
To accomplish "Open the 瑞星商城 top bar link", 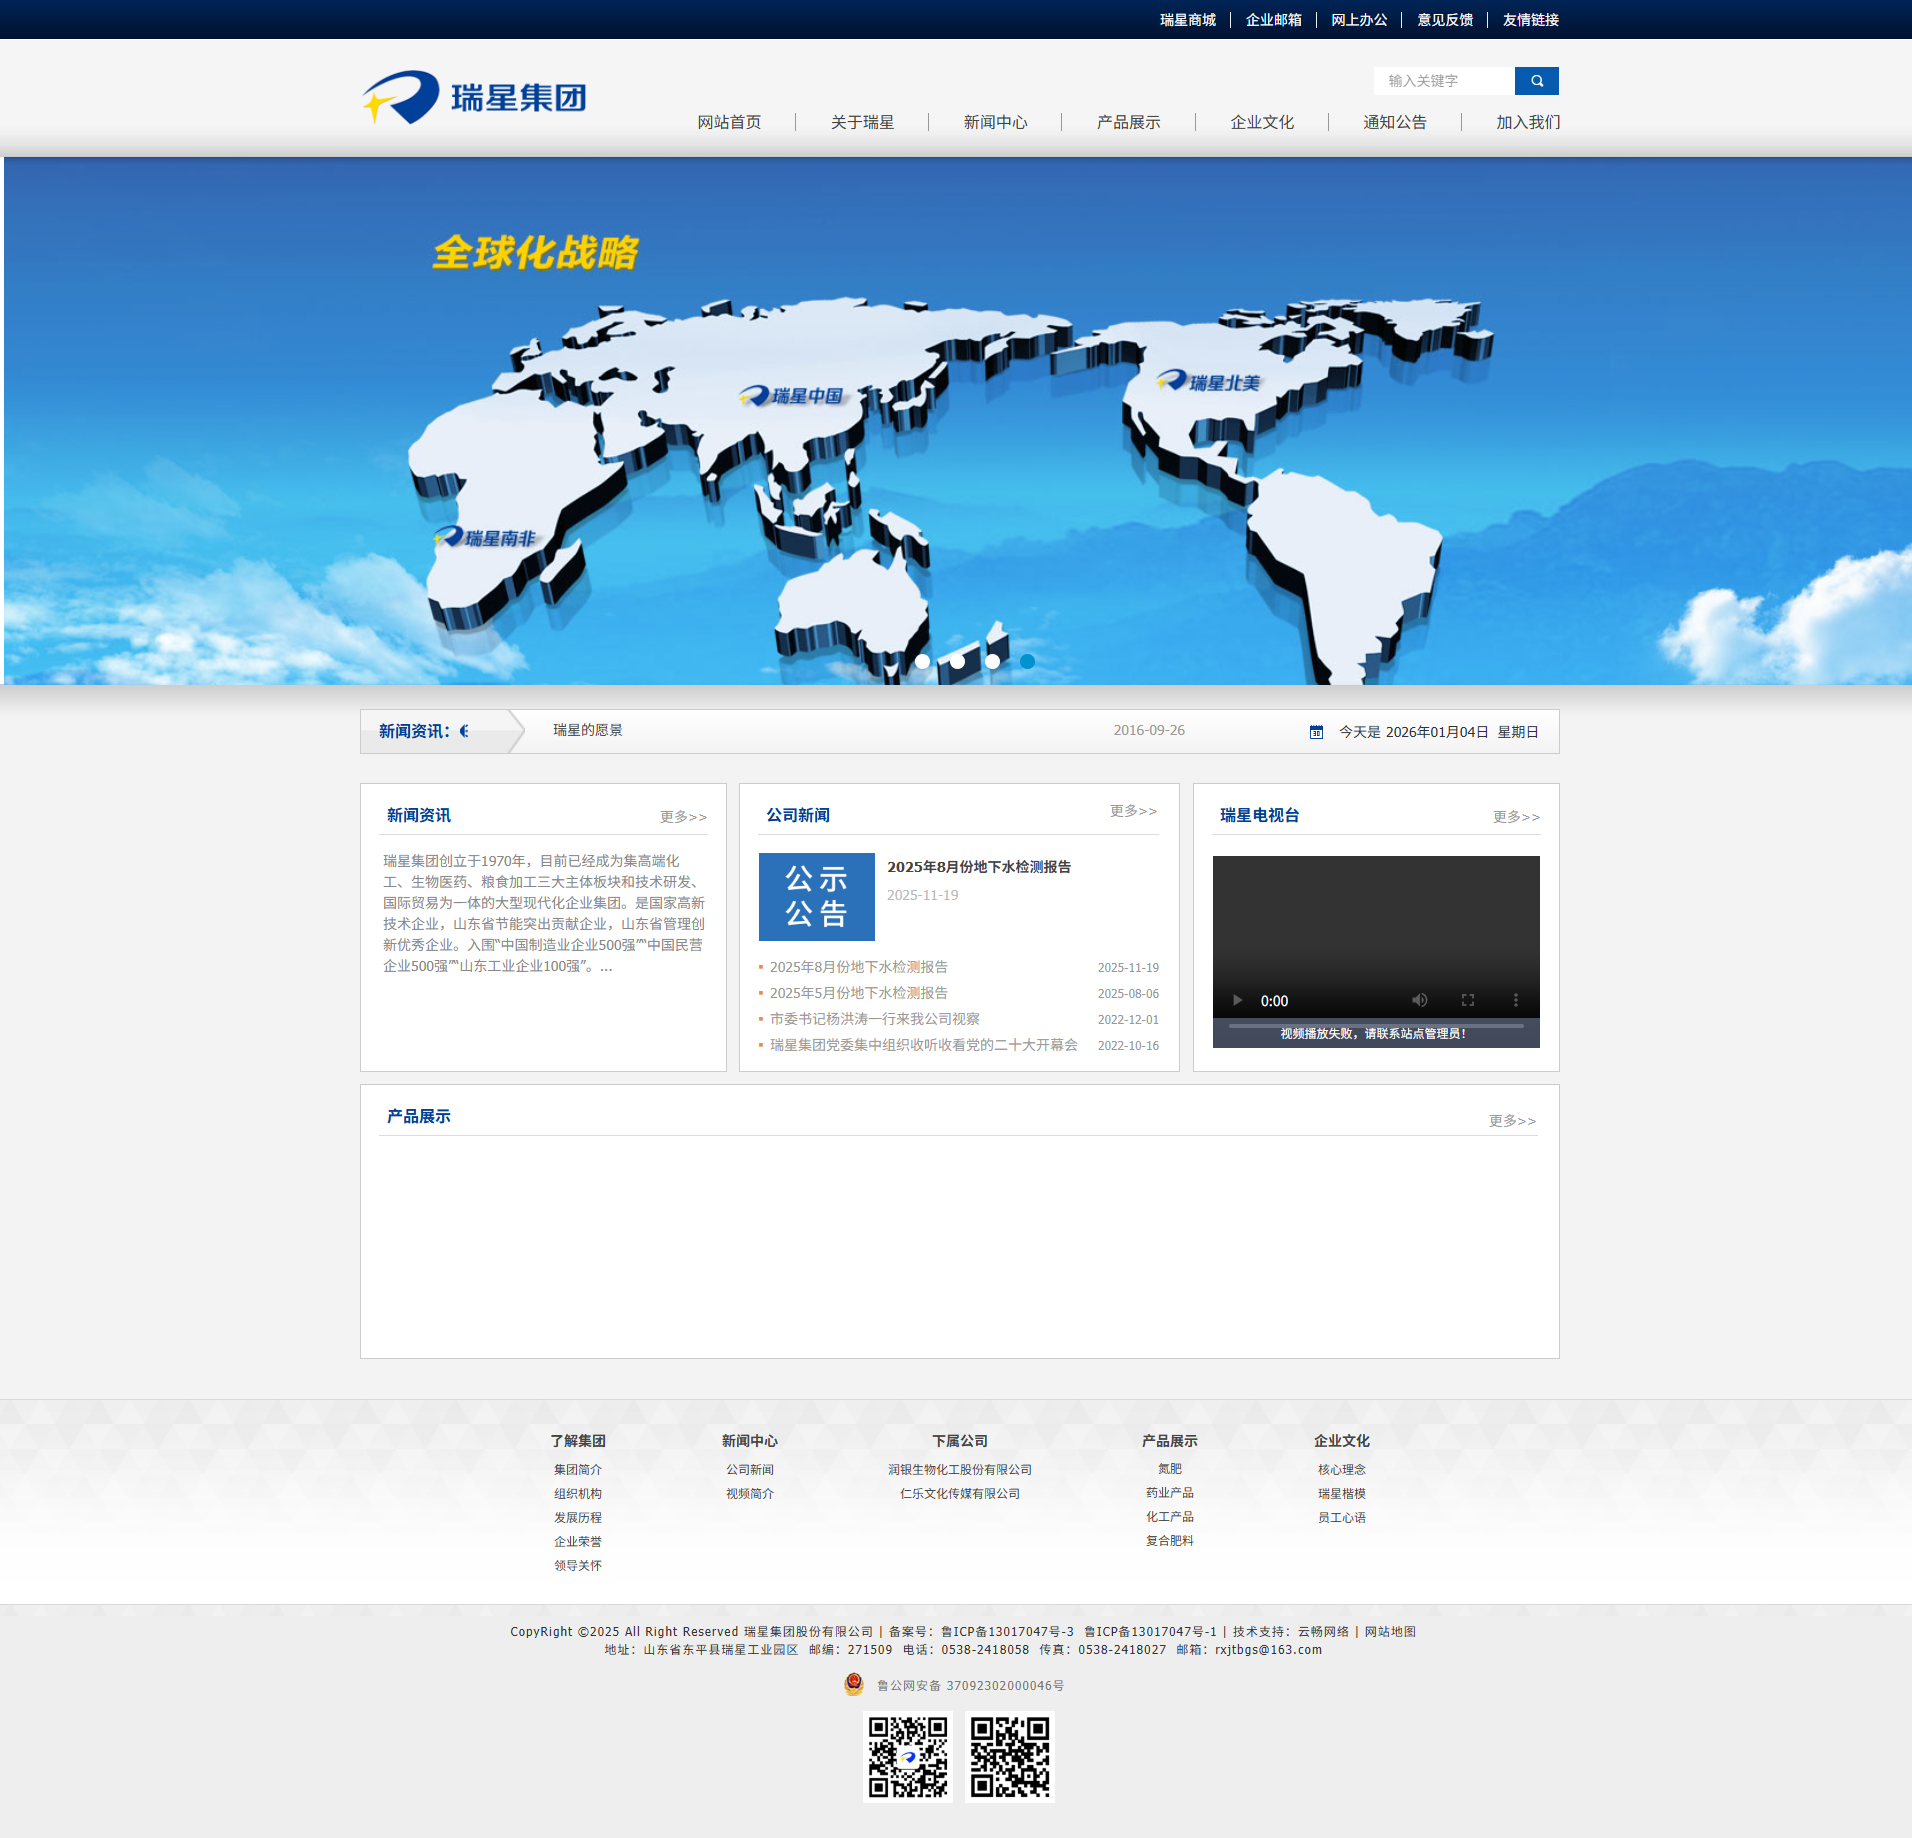I will click(x=1187, y=20).
